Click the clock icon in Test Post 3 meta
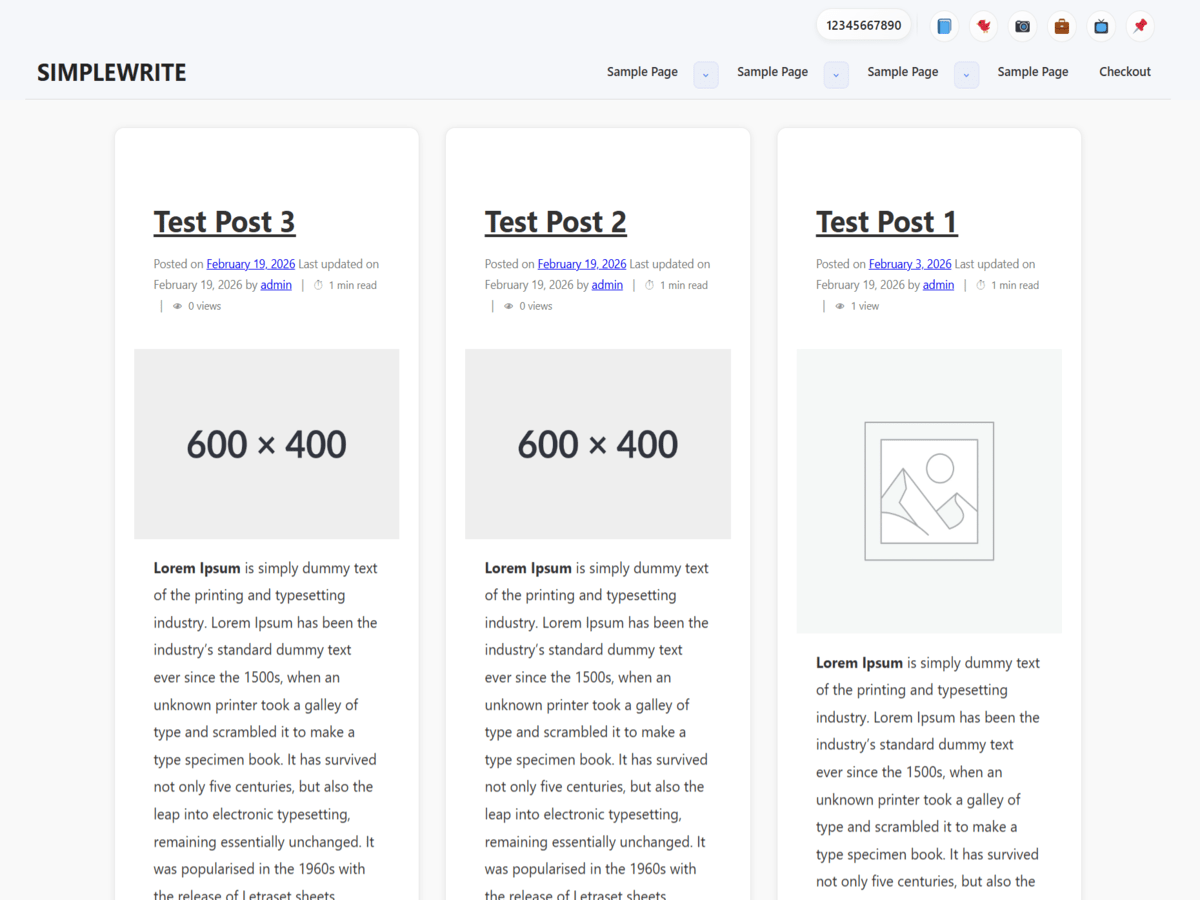Image resolution: width=1200 pixels, height=900 pixels. 319,285
